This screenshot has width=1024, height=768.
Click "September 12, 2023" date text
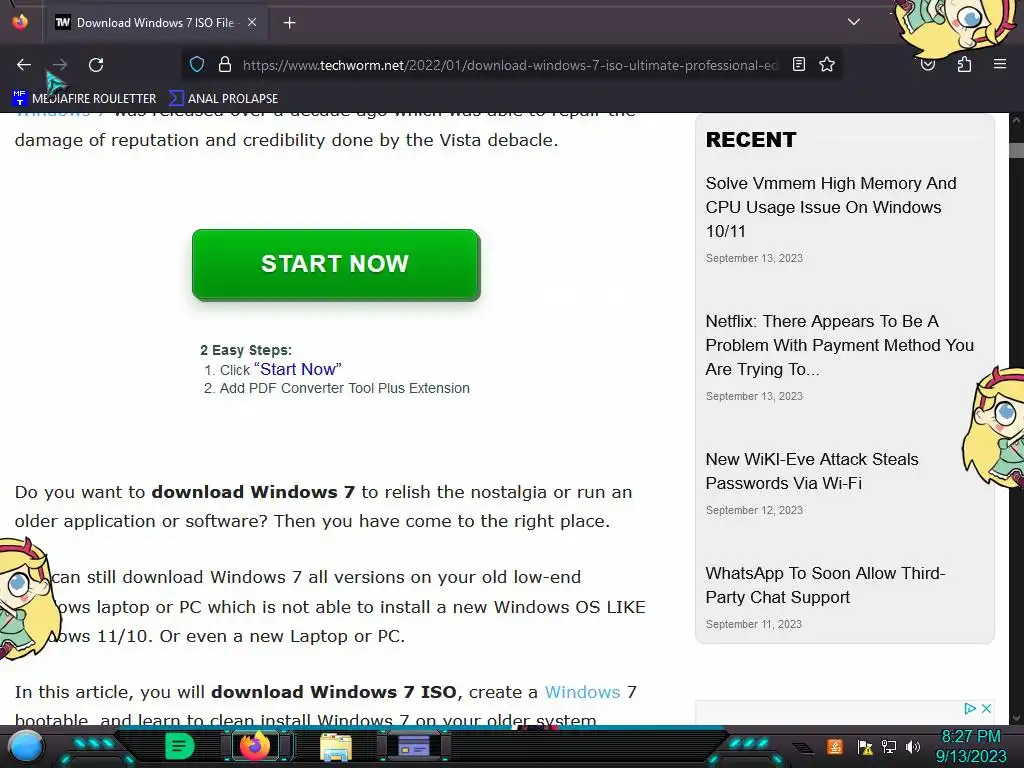pos(754,510)
